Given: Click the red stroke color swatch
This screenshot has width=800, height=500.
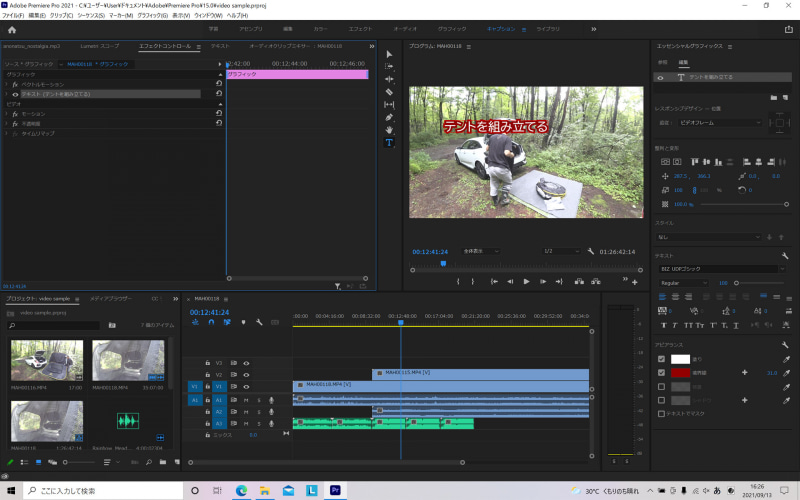Looking at the screenshot, I should (x=680, y=373).
